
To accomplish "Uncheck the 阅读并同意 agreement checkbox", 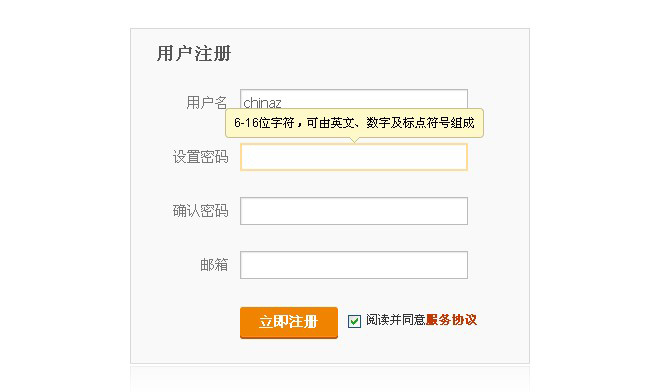I will [x=354, y=321].
